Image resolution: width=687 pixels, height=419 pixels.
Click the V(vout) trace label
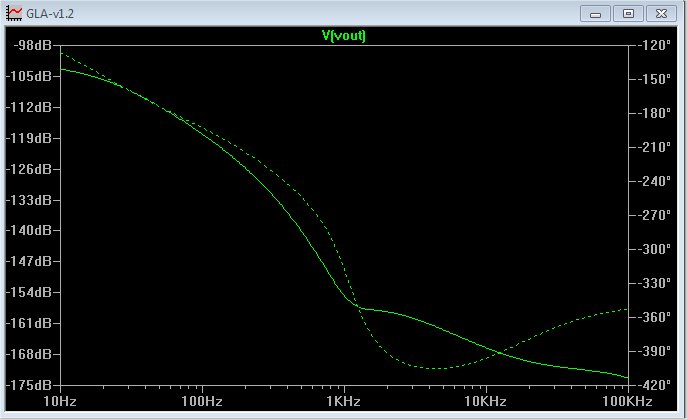(344, 36)
